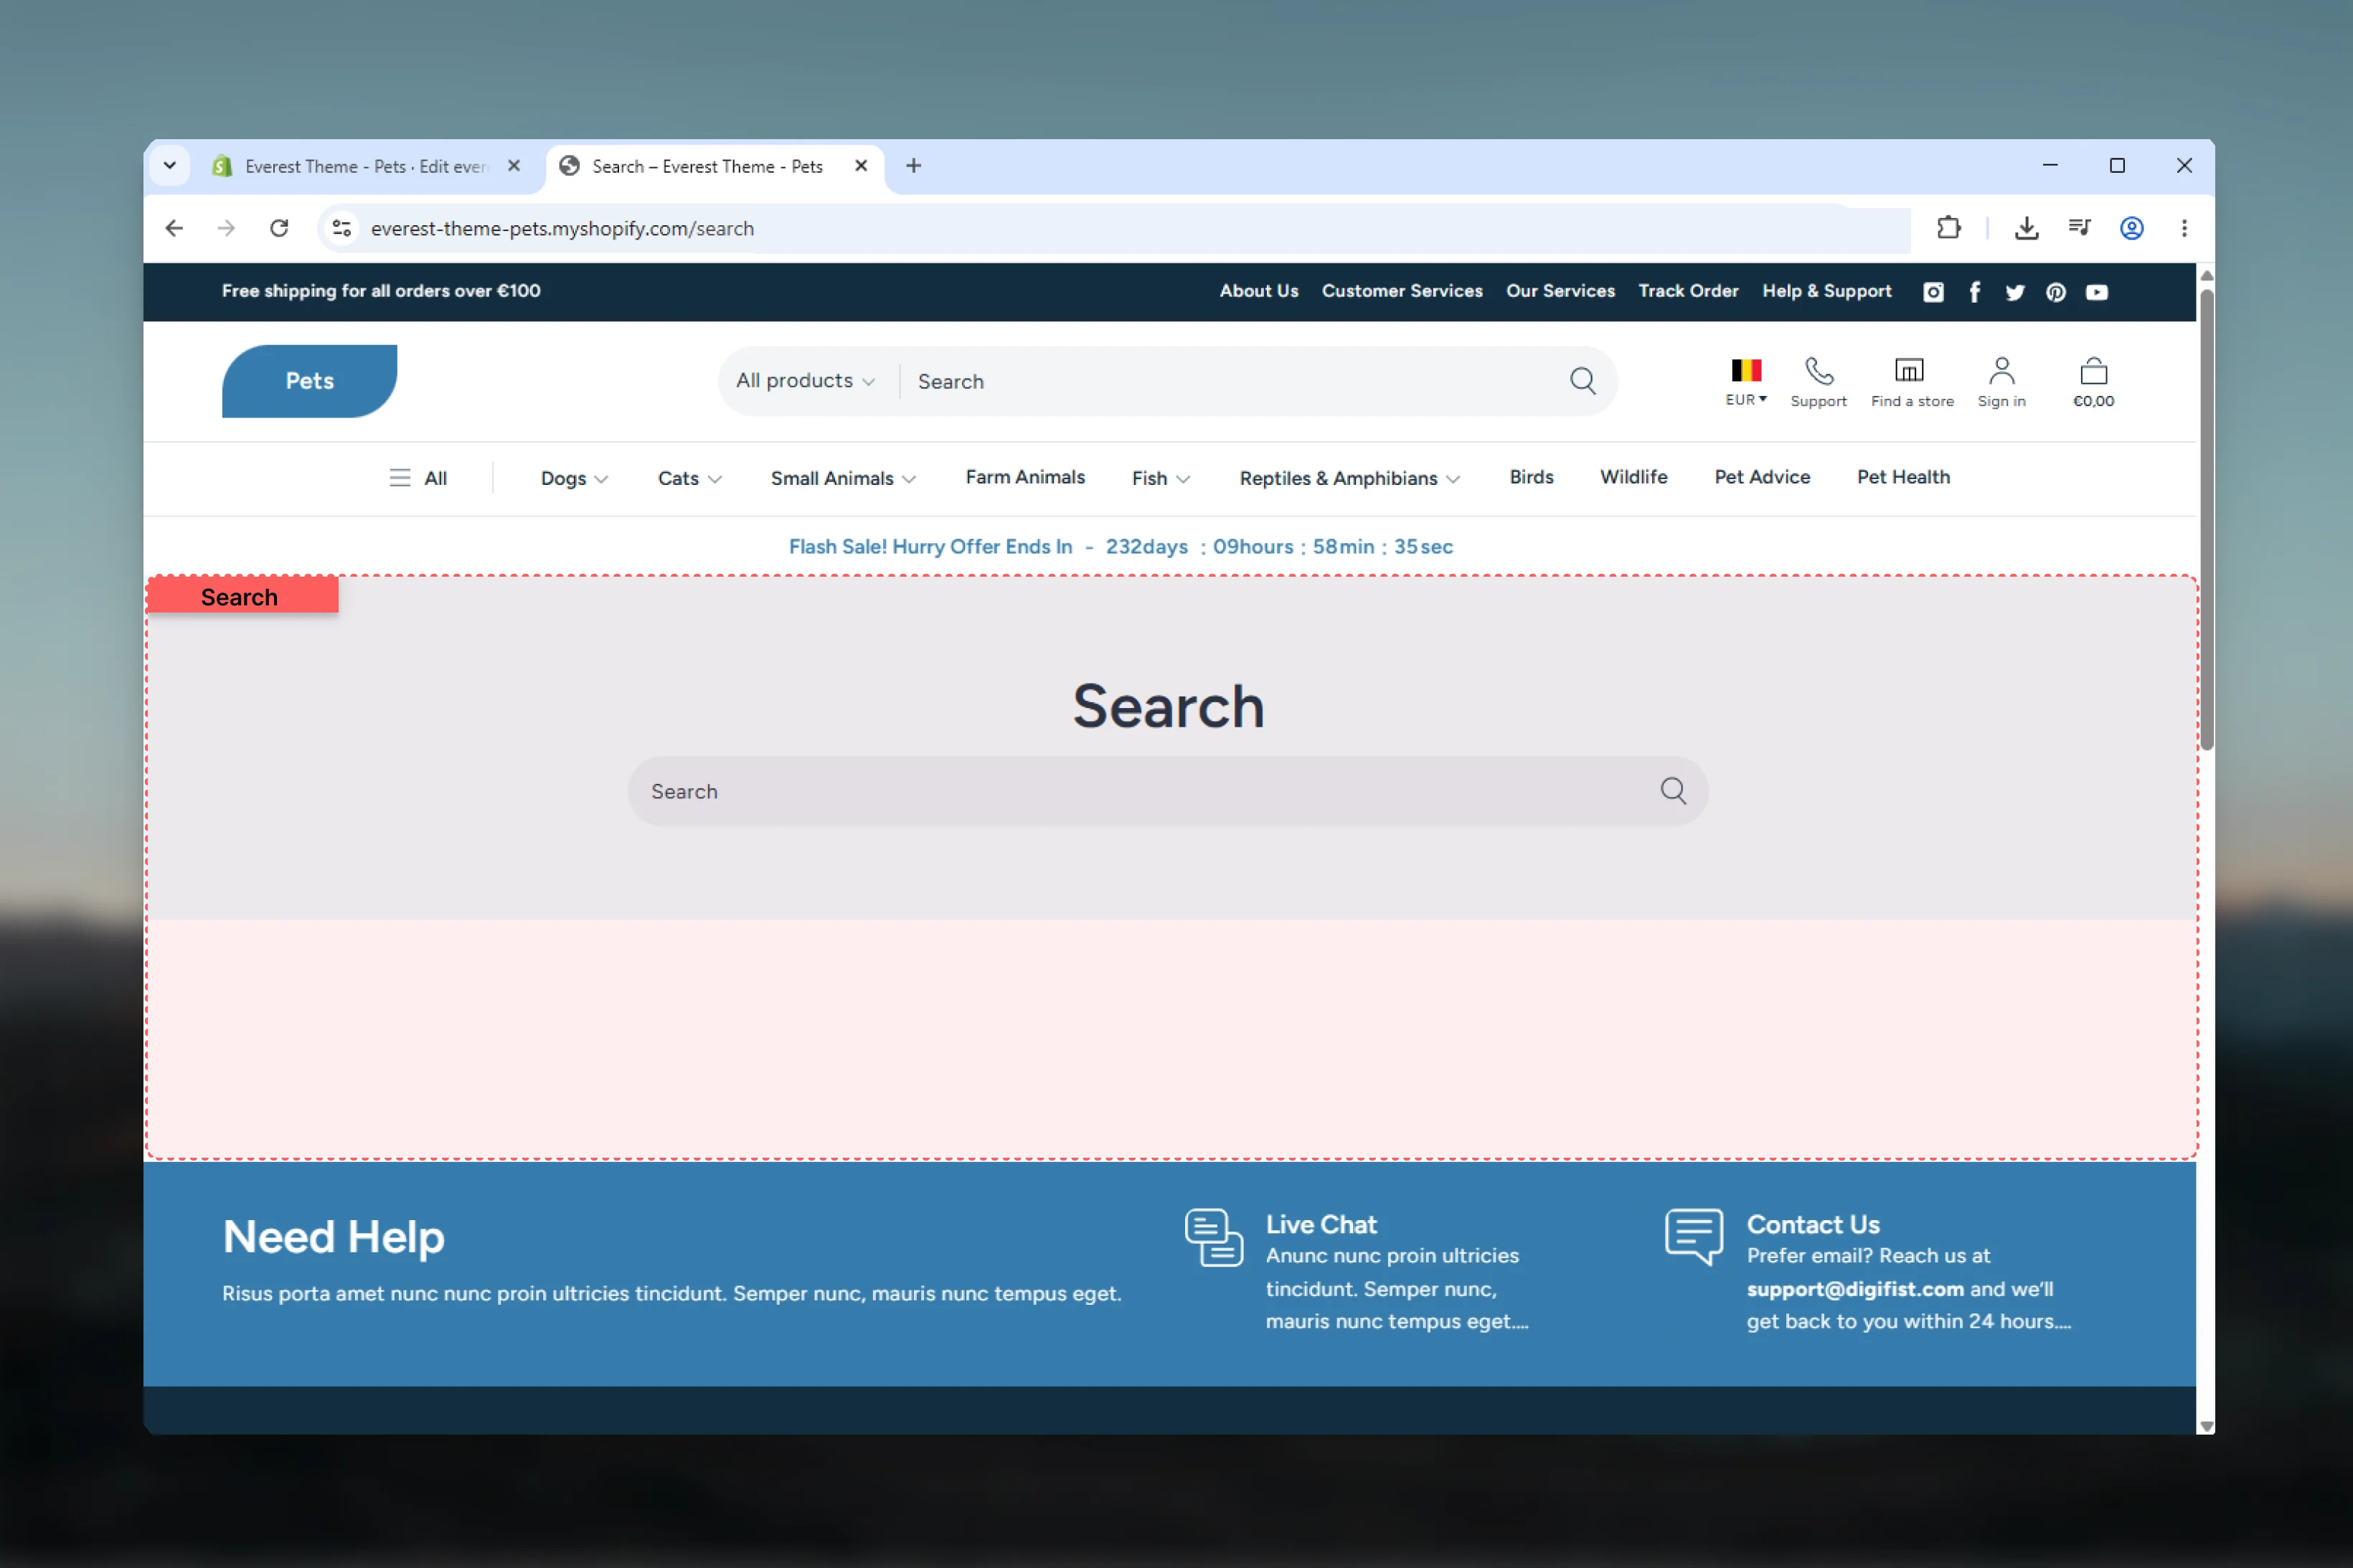The image size is (2353, 1568).
Task: Click the Live Chat bubble icon
Action: 1213,1237
